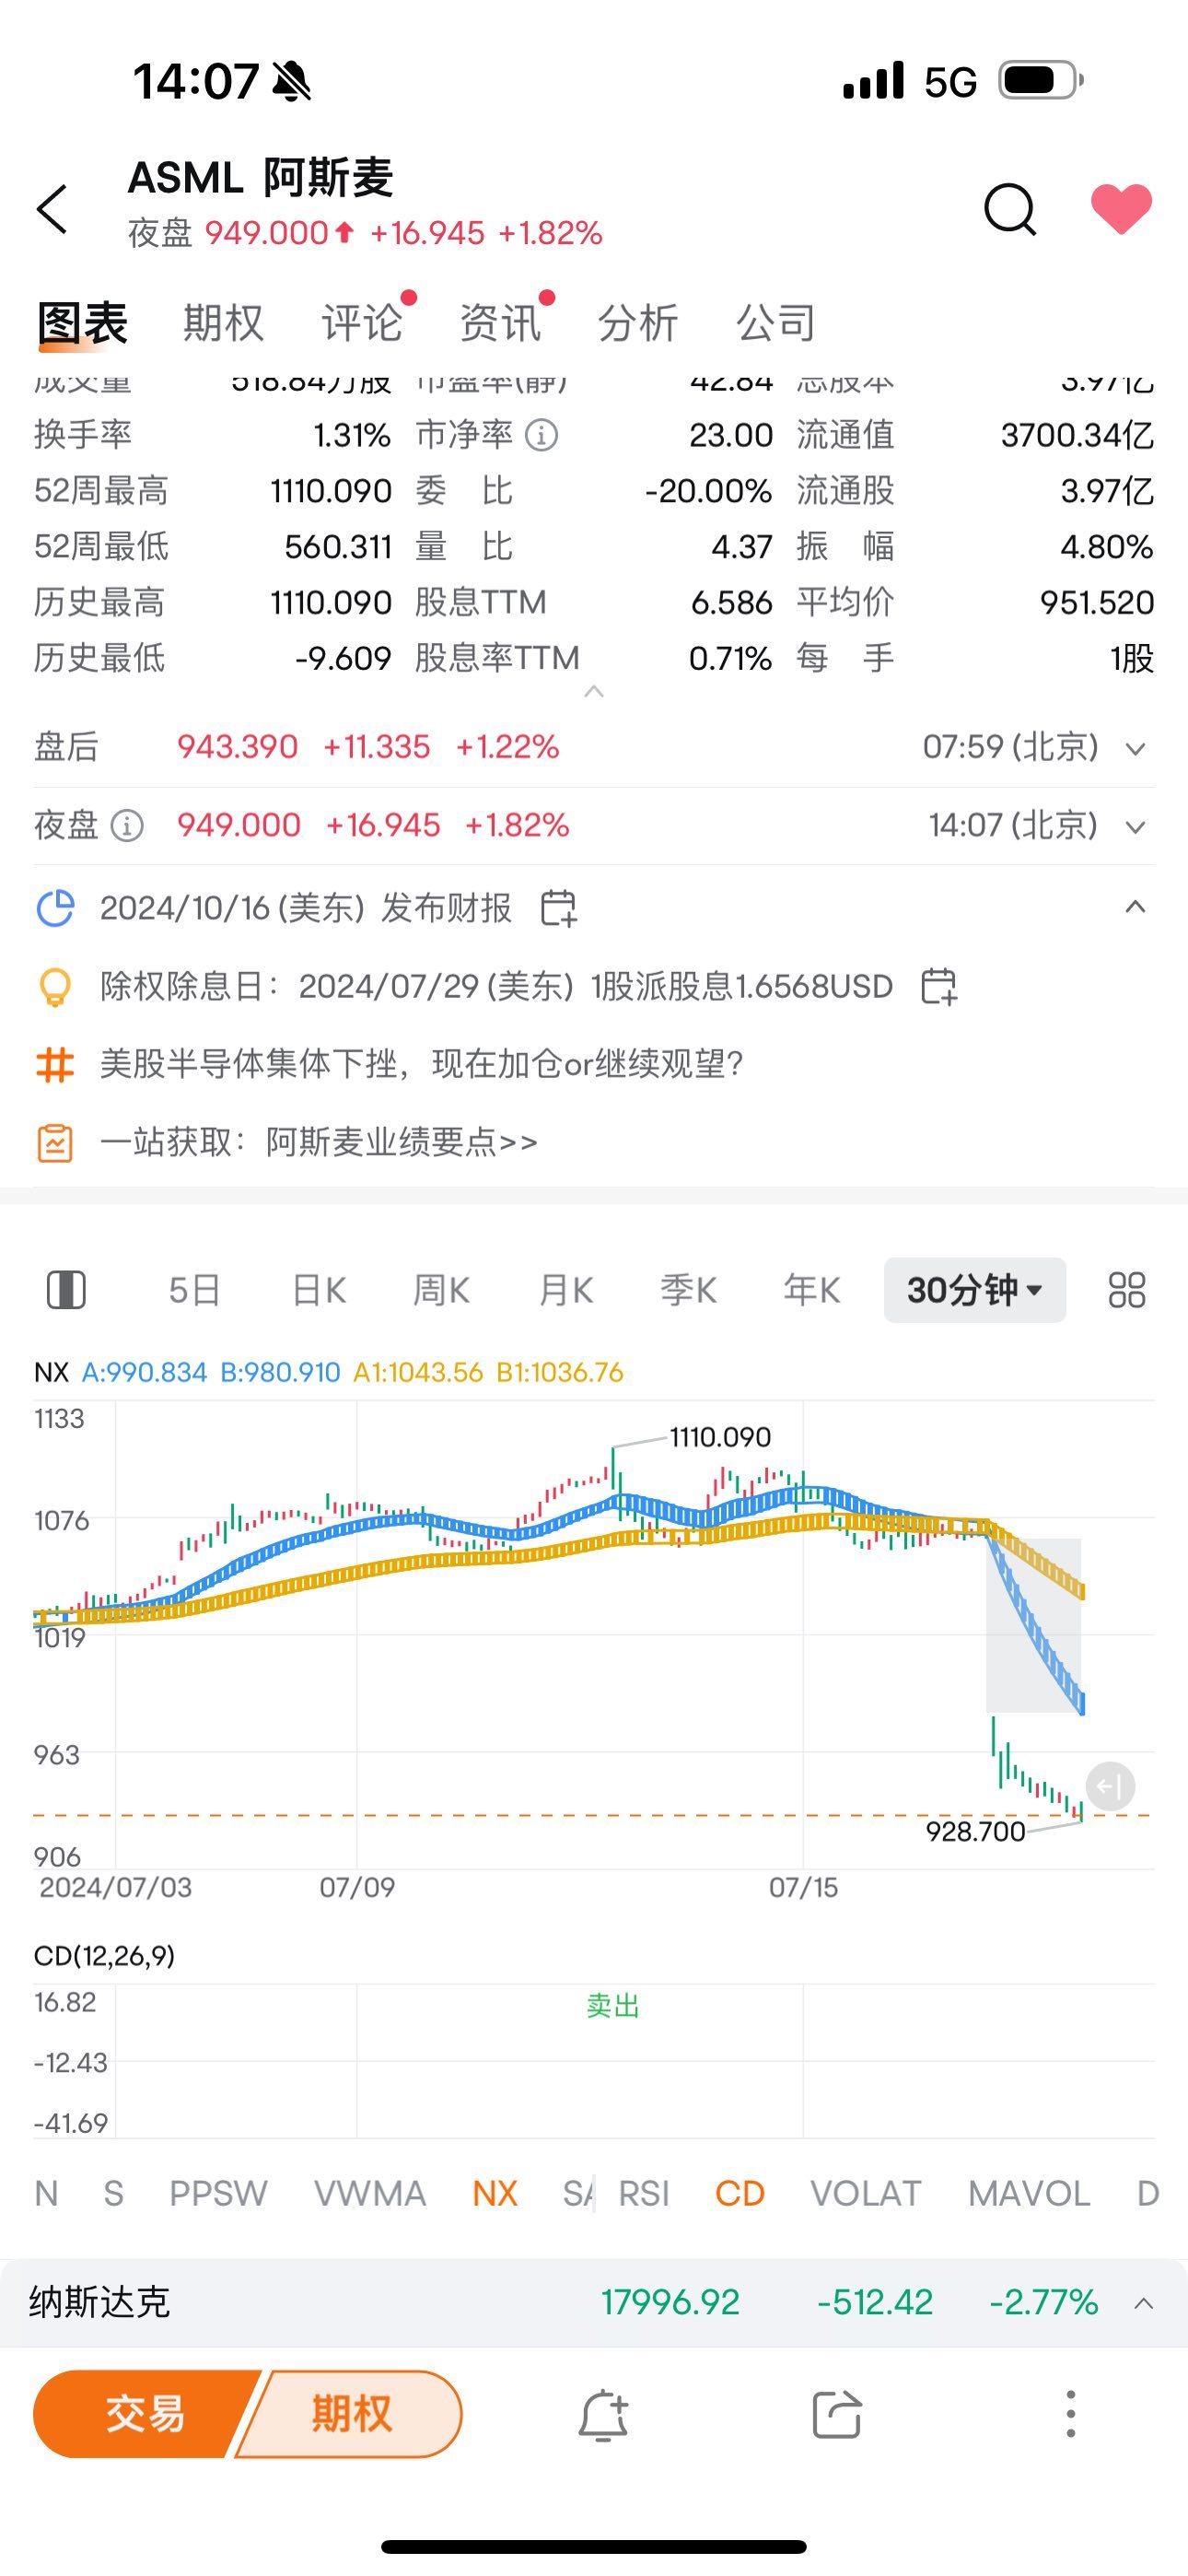Toggle the CD indicator
Viewport: 1188px width, 2576px height.
coord(740,2193)
